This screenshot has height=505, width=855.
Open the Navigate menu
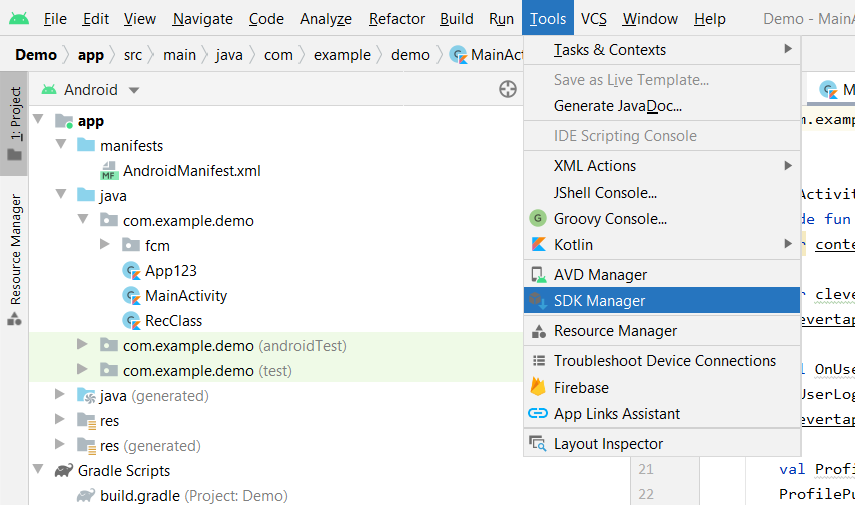pos(203,19)
